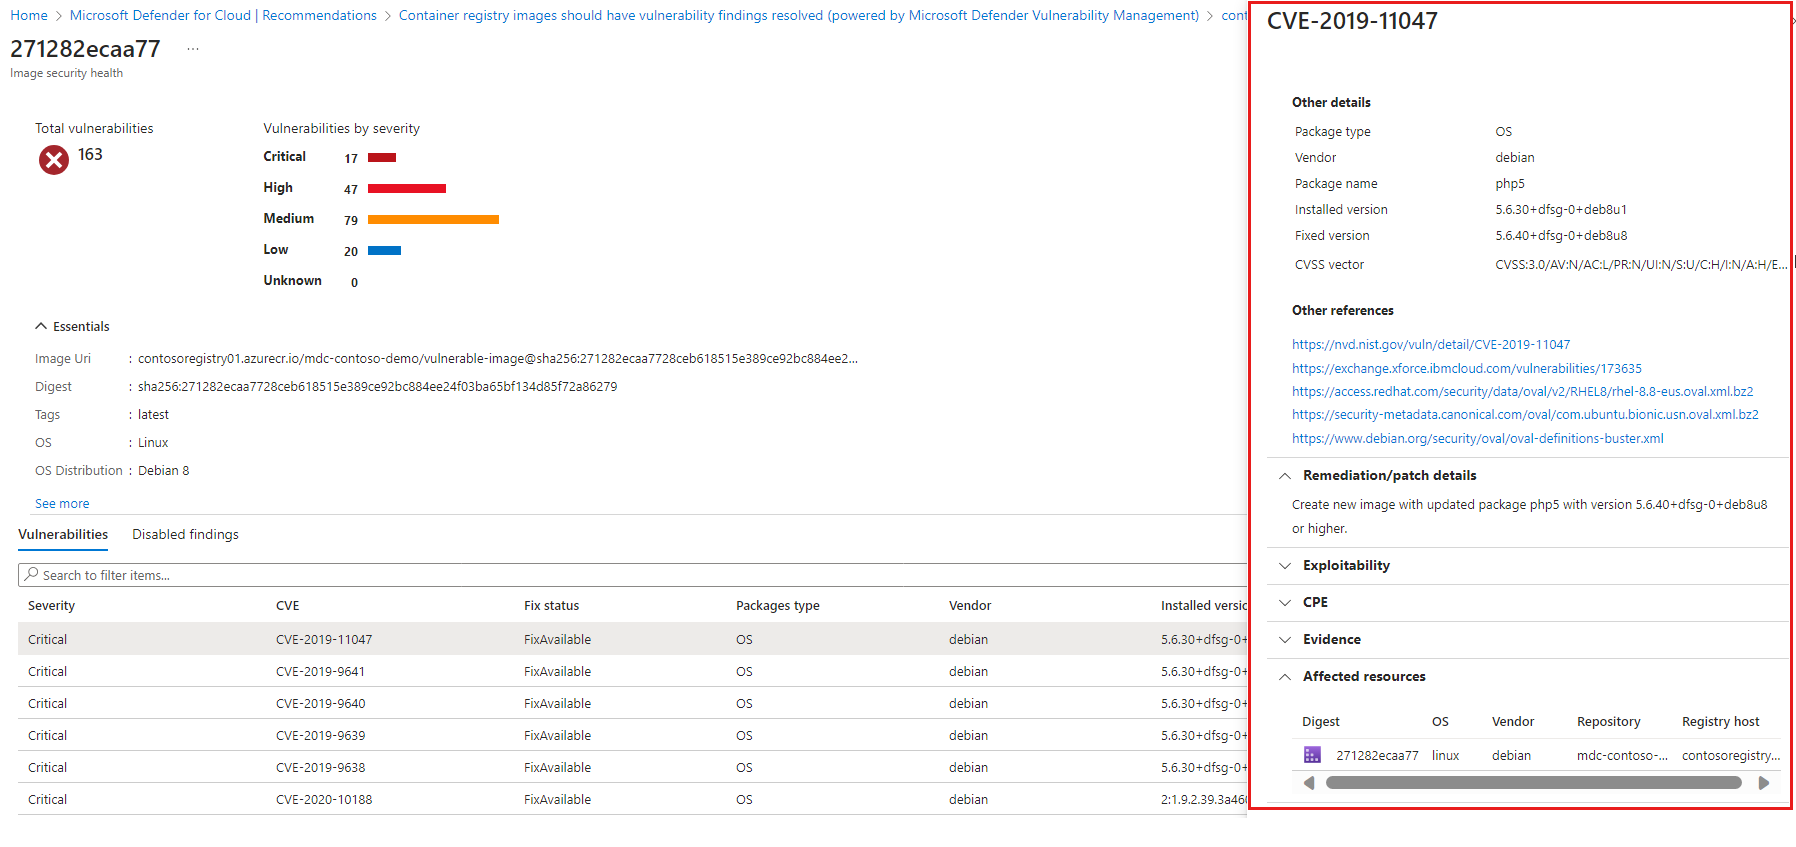This screenshot has height=847, width=1796.
Task: Click the Affected resources horizontal scrollbar
Action: (x=1533, y=783)
